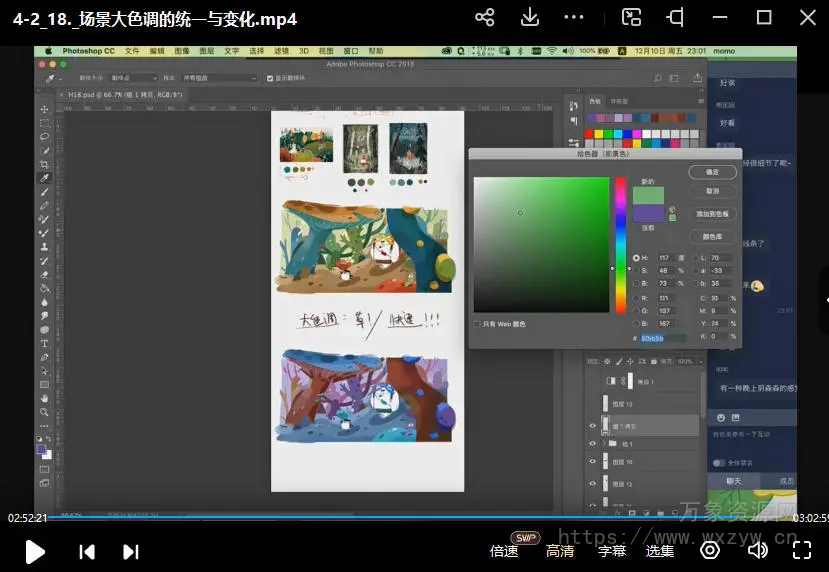Click the share icon in title bar
829x572 pixels.
[x=485, y=18]
